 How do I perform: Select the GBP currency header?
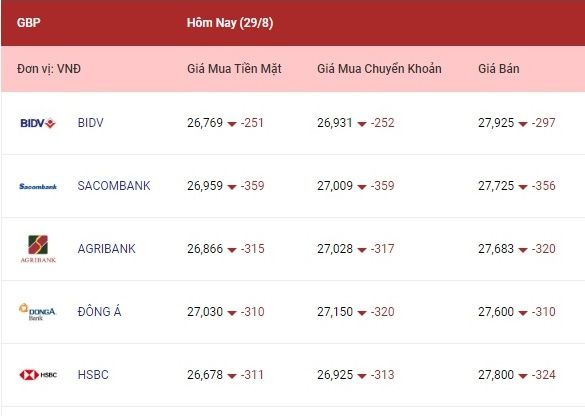coord(28,23)
